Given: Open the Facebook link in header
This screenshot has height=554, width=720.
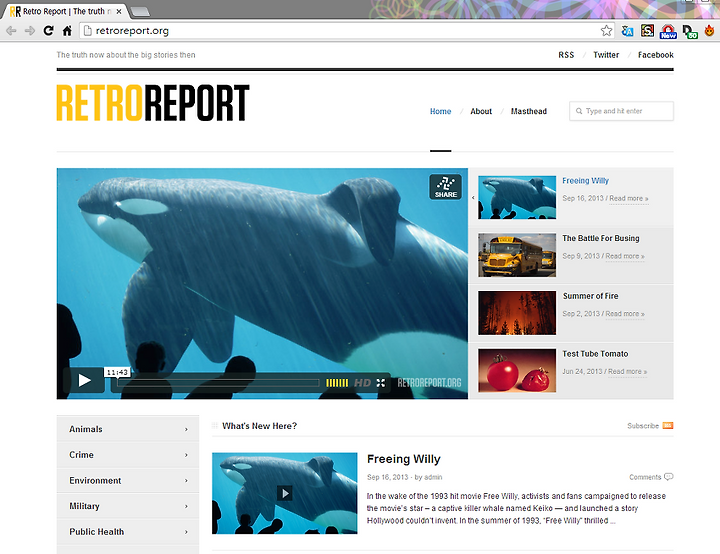Looking at the screenshot, I should [x=656, y=55].
